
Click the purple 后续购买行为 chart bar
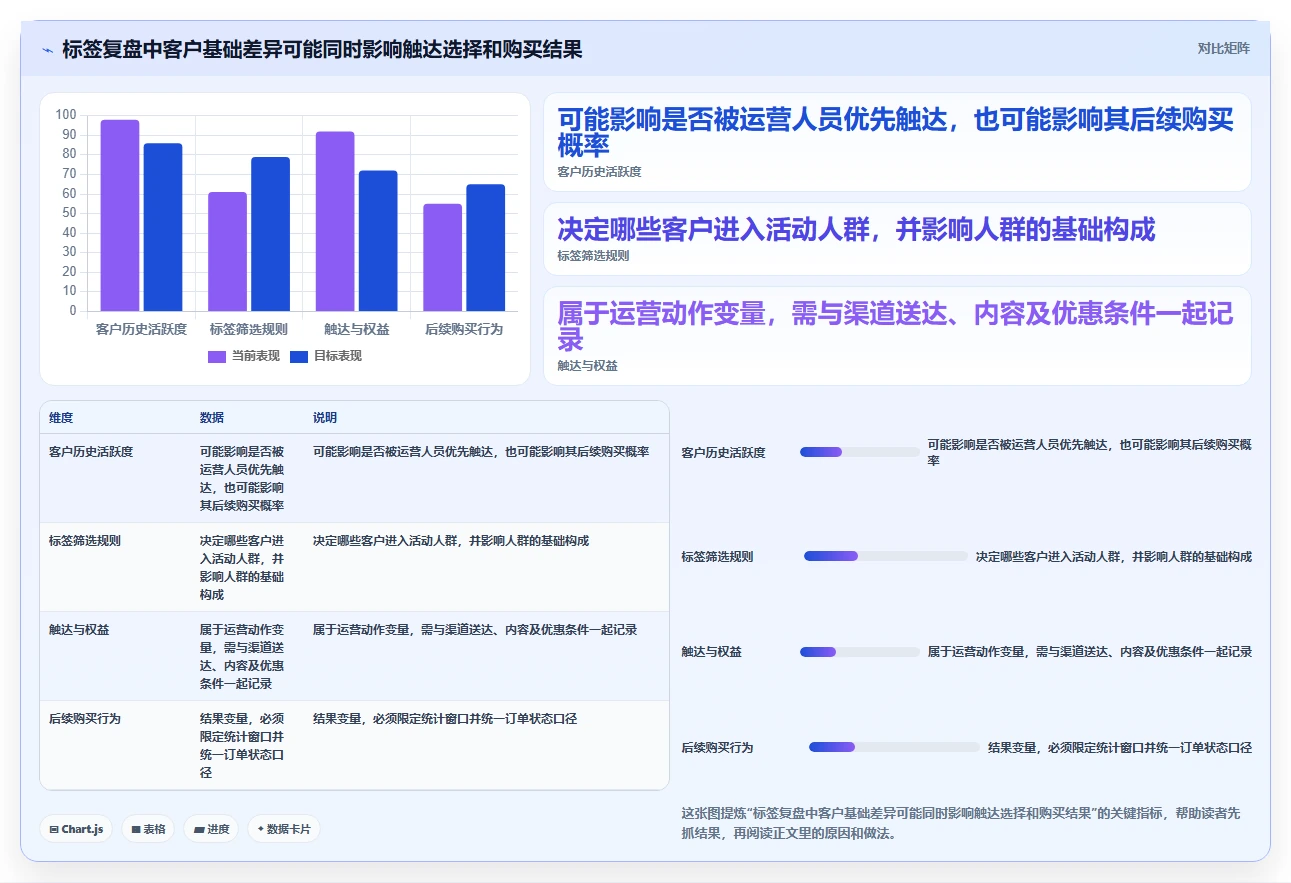(442, 257)
